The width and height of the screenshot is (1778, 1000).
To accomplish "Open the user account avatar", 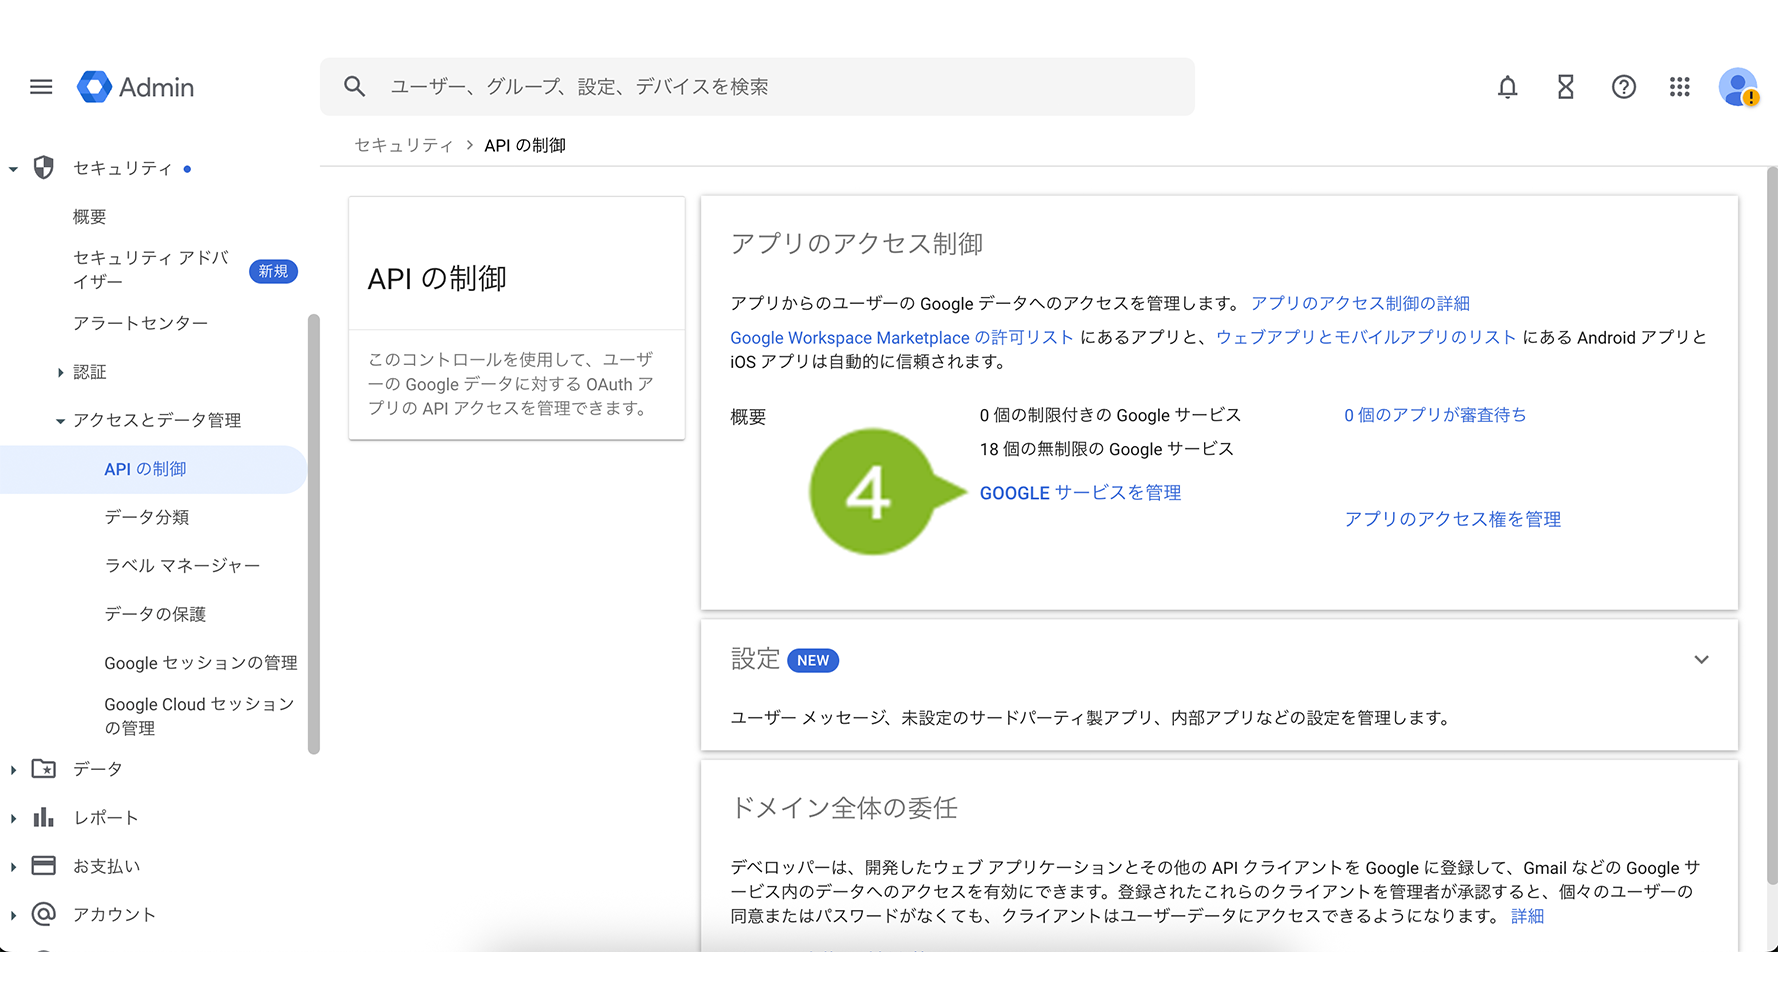I will (x=1738, y=87).
